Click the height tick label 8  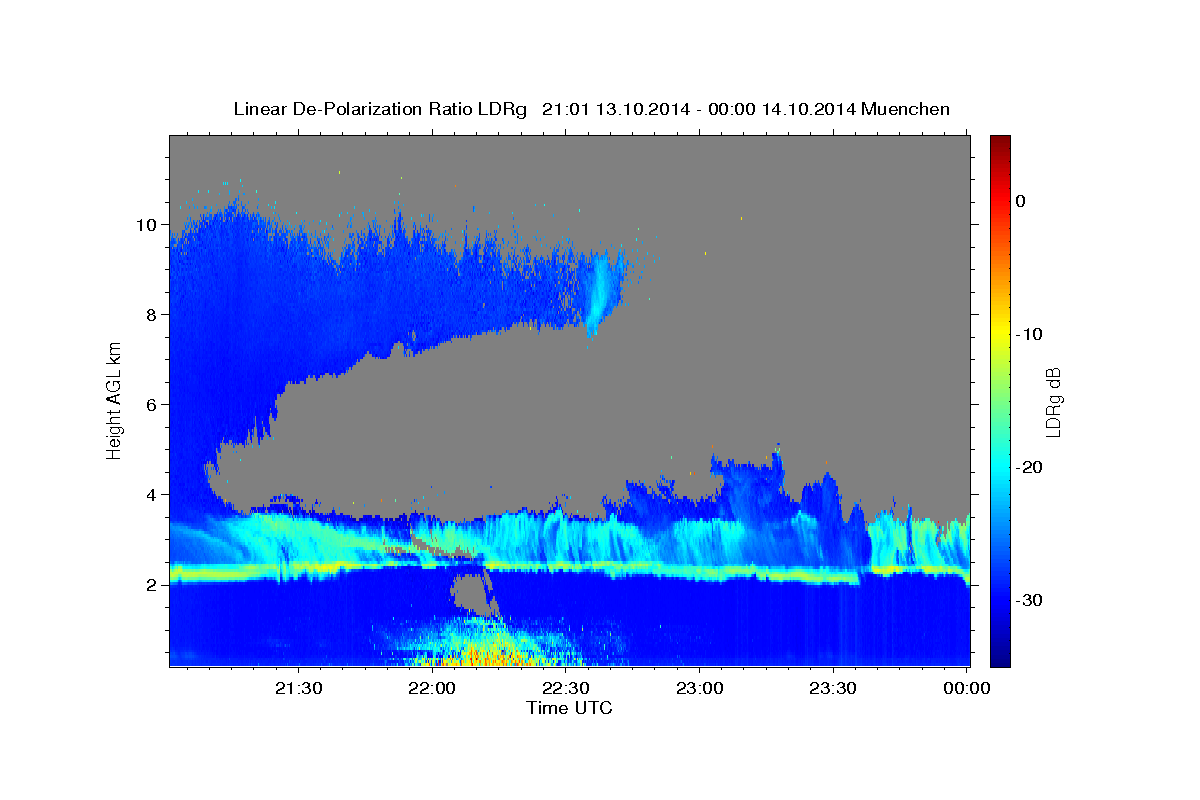click(154, 314)
